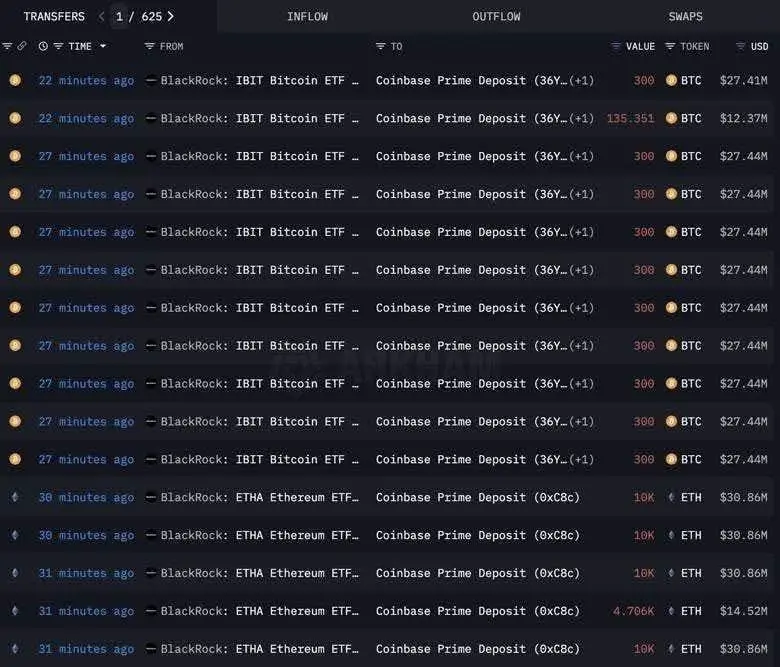The width and height of the screenshot is (780, 667).
Task: Click the 4.706K ETH value
Action: point(634,611)
